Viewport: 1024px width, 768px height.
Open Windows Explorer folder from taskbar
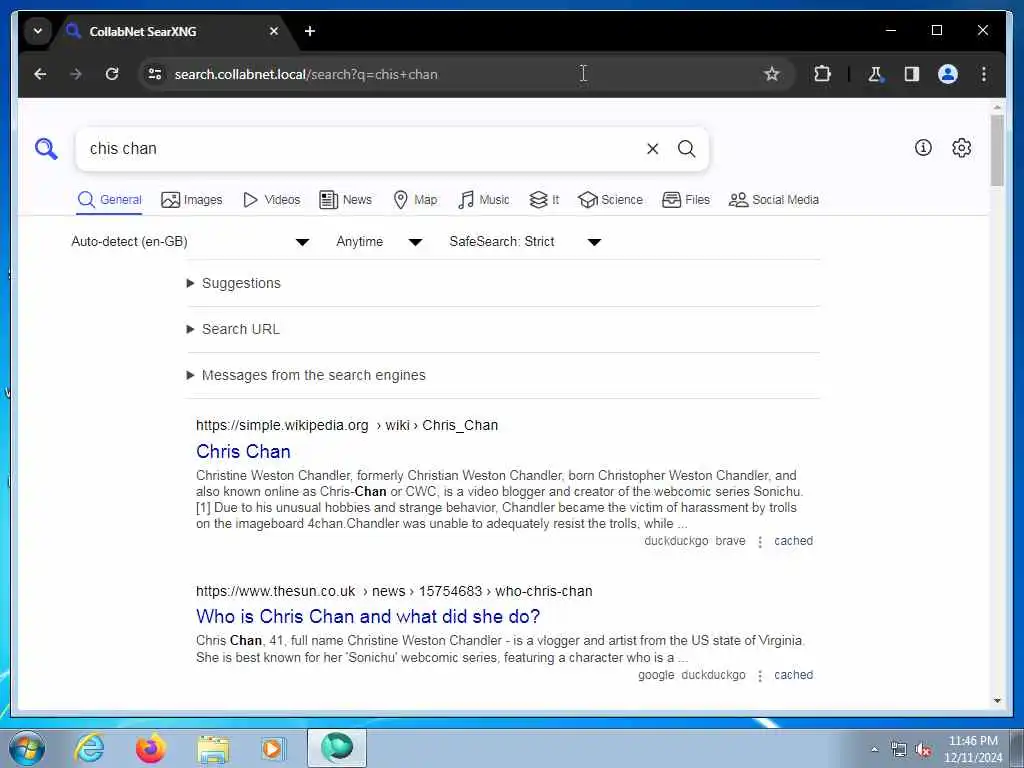point(213,750)
